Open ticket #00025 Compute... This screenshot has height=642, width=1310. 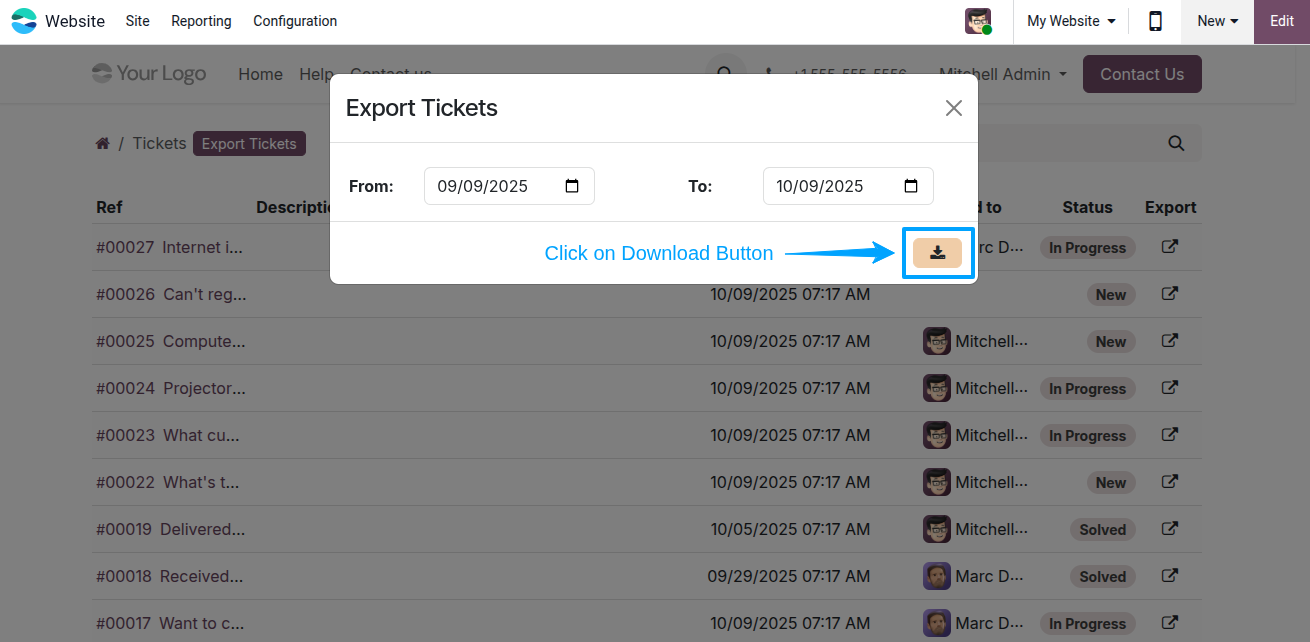[x=170, y=341]
